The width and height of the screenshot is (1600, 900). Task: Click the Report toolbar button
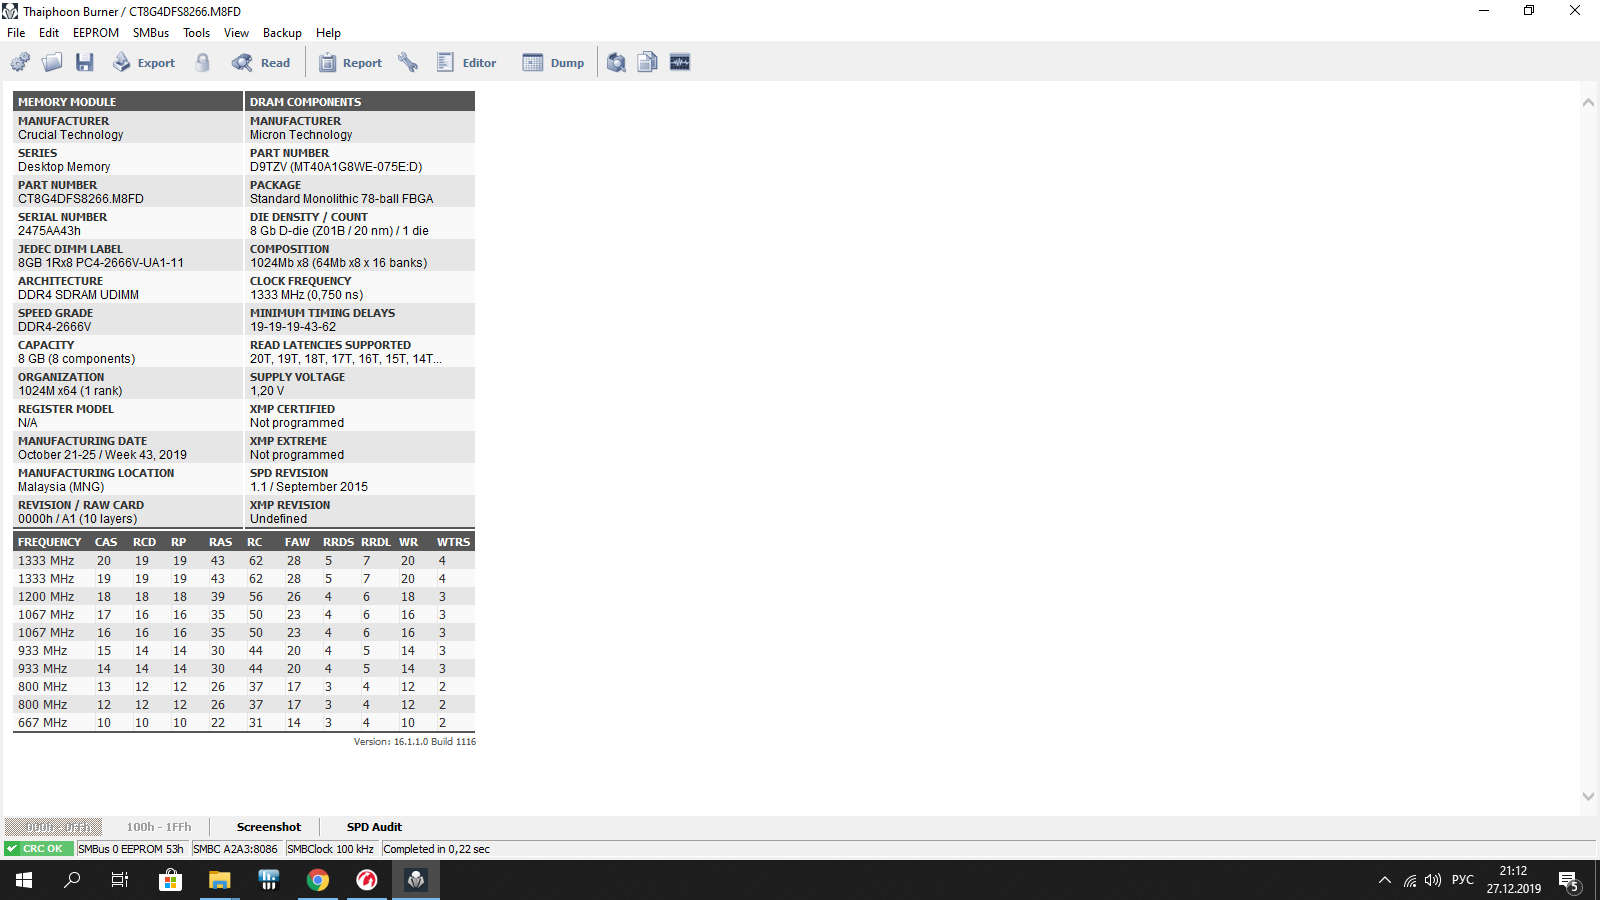click(350, 63)
